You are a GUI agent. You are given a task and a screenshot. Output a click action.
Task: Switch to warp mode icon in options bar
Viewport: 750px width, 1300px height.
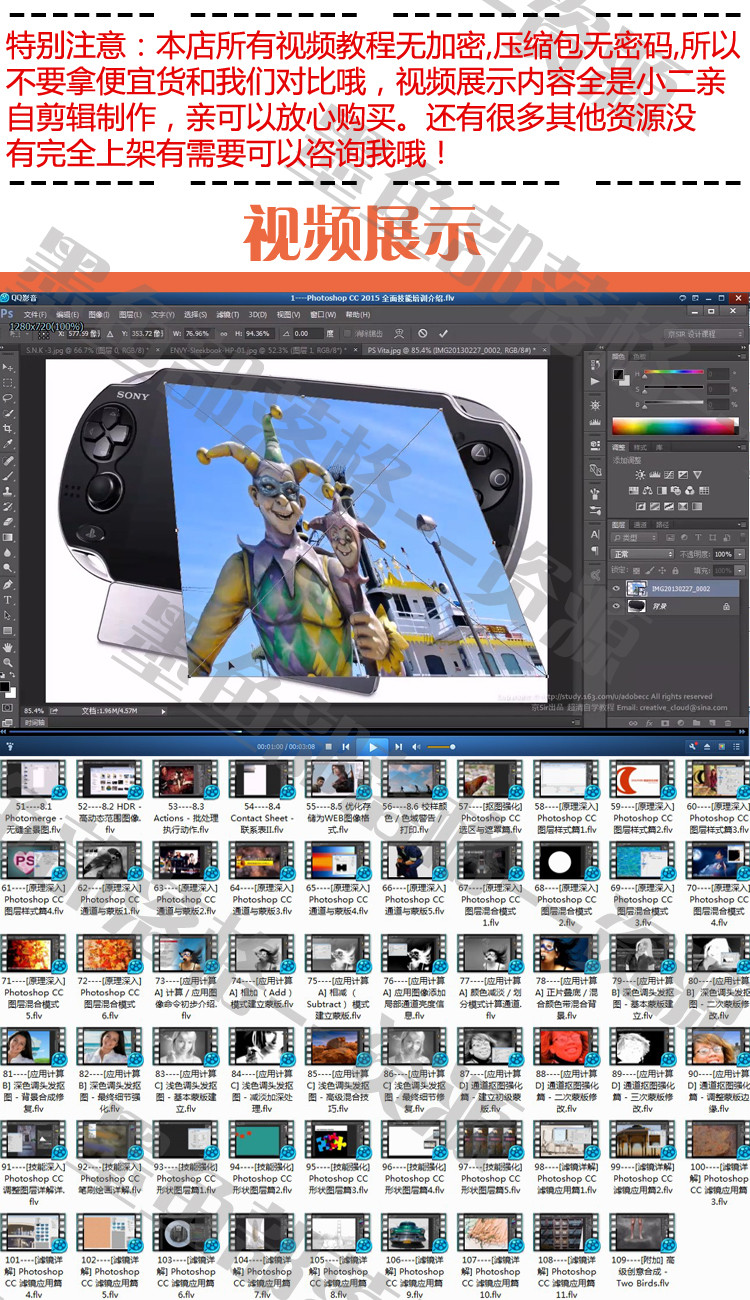pos(399,334)
